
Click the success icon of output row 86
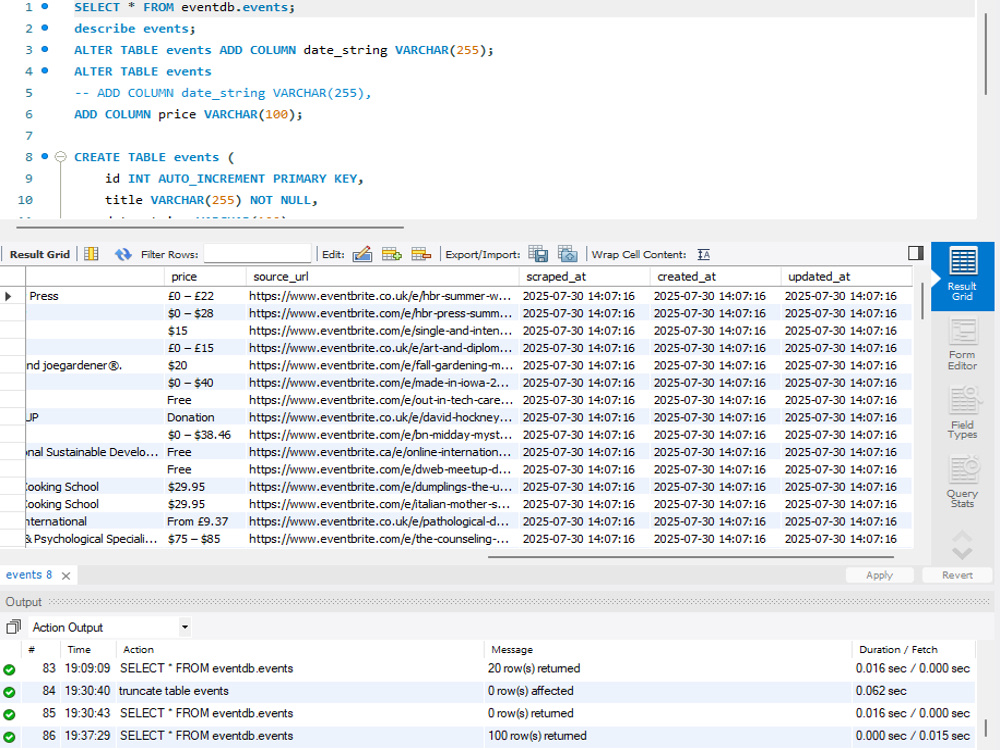pyautogui.click(x=9, y=737)
